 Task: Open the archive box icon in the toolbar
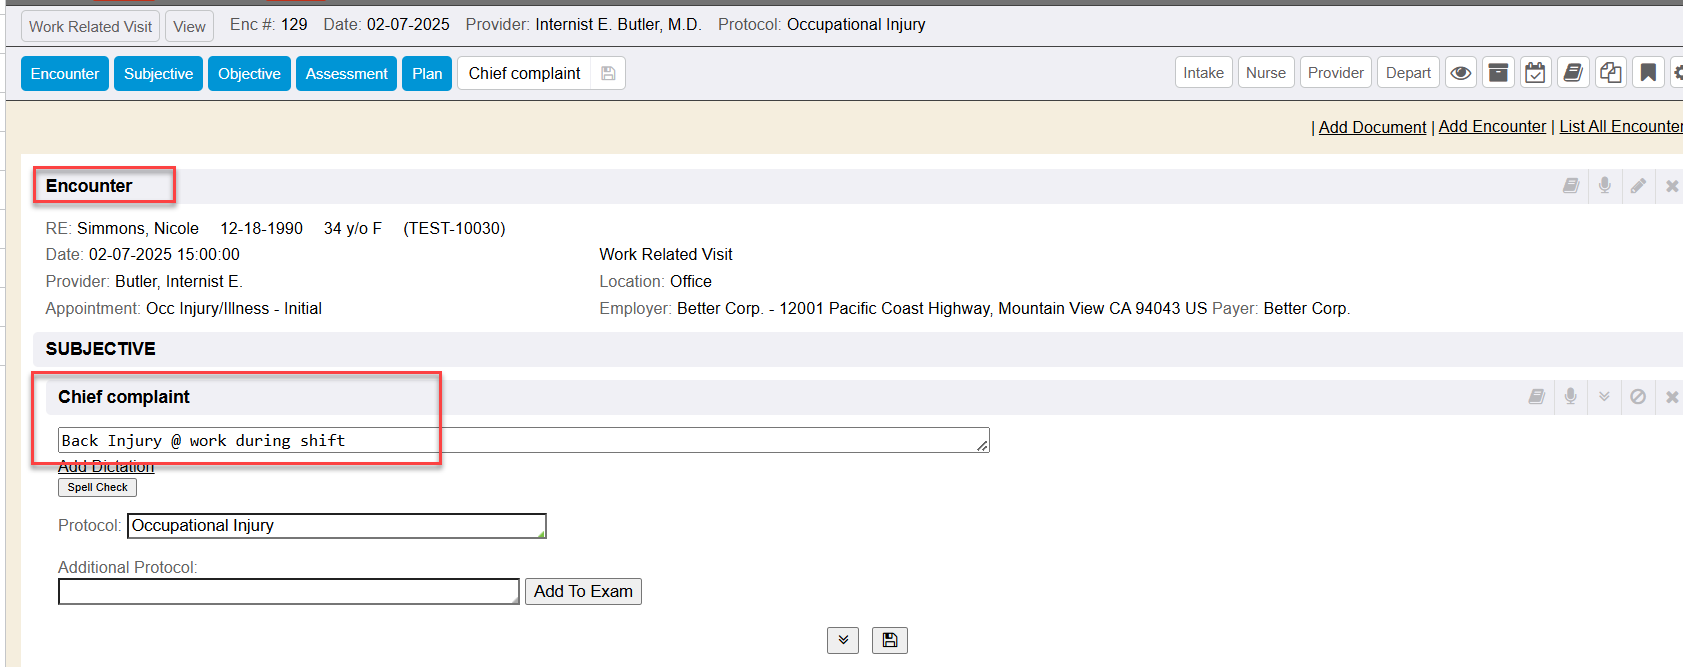coord(1498,73)
